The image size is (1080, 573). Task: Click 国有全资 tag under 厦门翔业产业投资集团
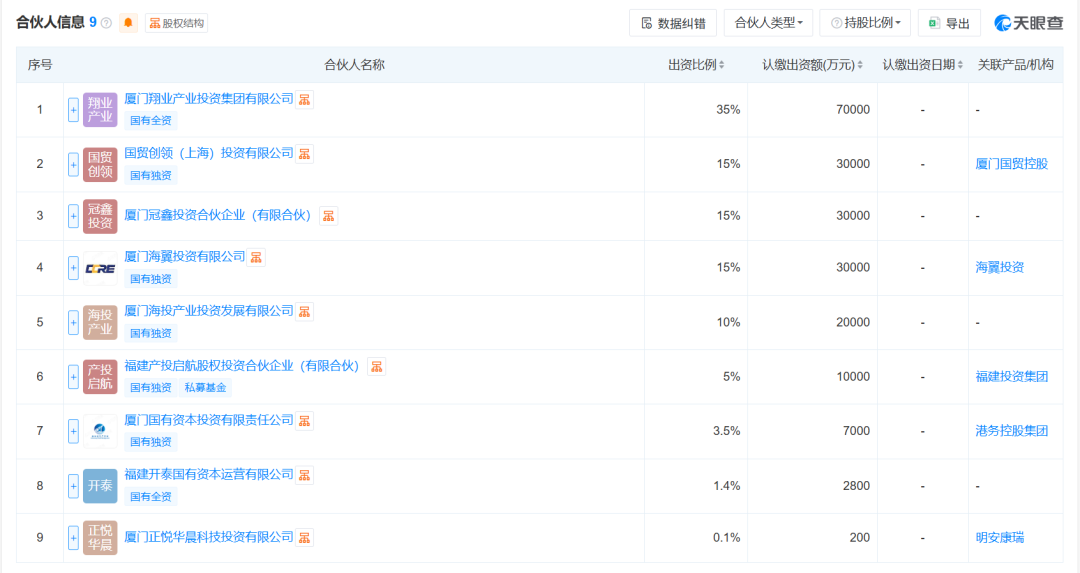click(x=151, y=121)
